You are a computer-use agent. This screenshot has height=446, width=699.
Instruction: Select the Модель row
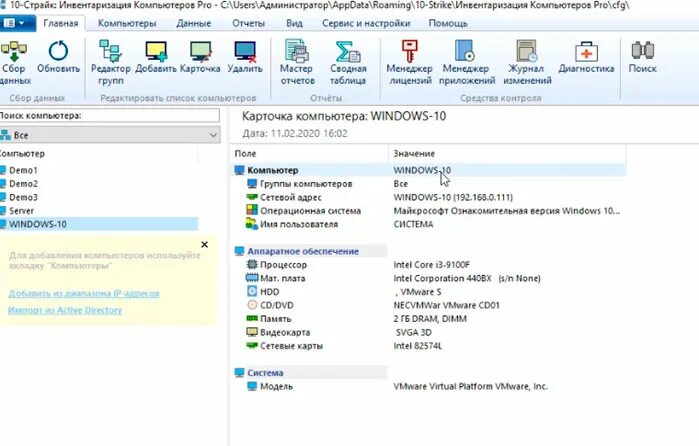[x=430, y=386]
